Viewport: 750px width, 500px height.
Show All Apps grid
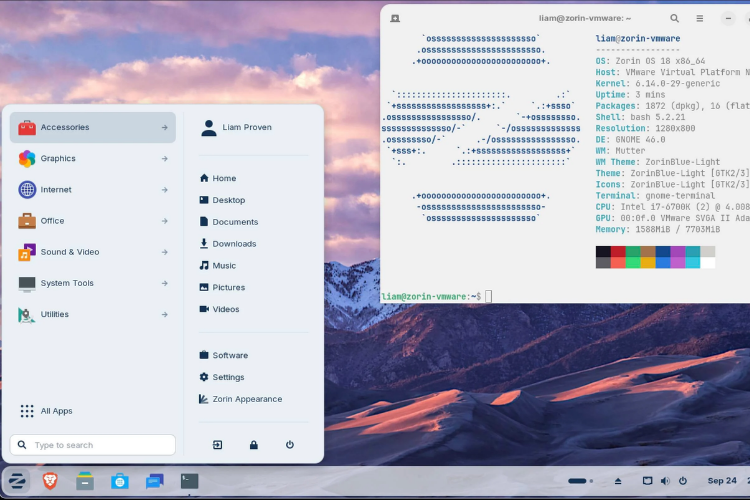coord(46,411)
